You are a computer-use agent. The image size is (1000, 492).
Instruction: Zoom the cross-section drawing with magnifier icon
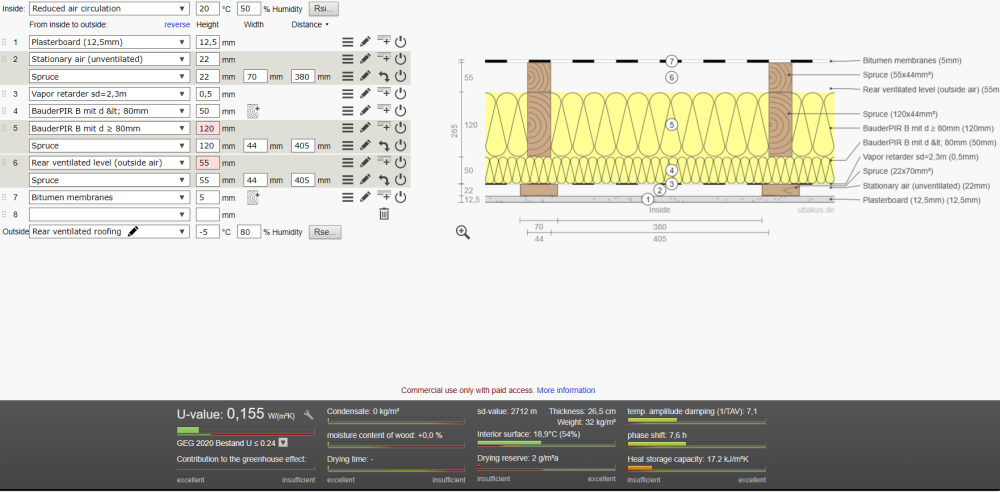point(463,232)
